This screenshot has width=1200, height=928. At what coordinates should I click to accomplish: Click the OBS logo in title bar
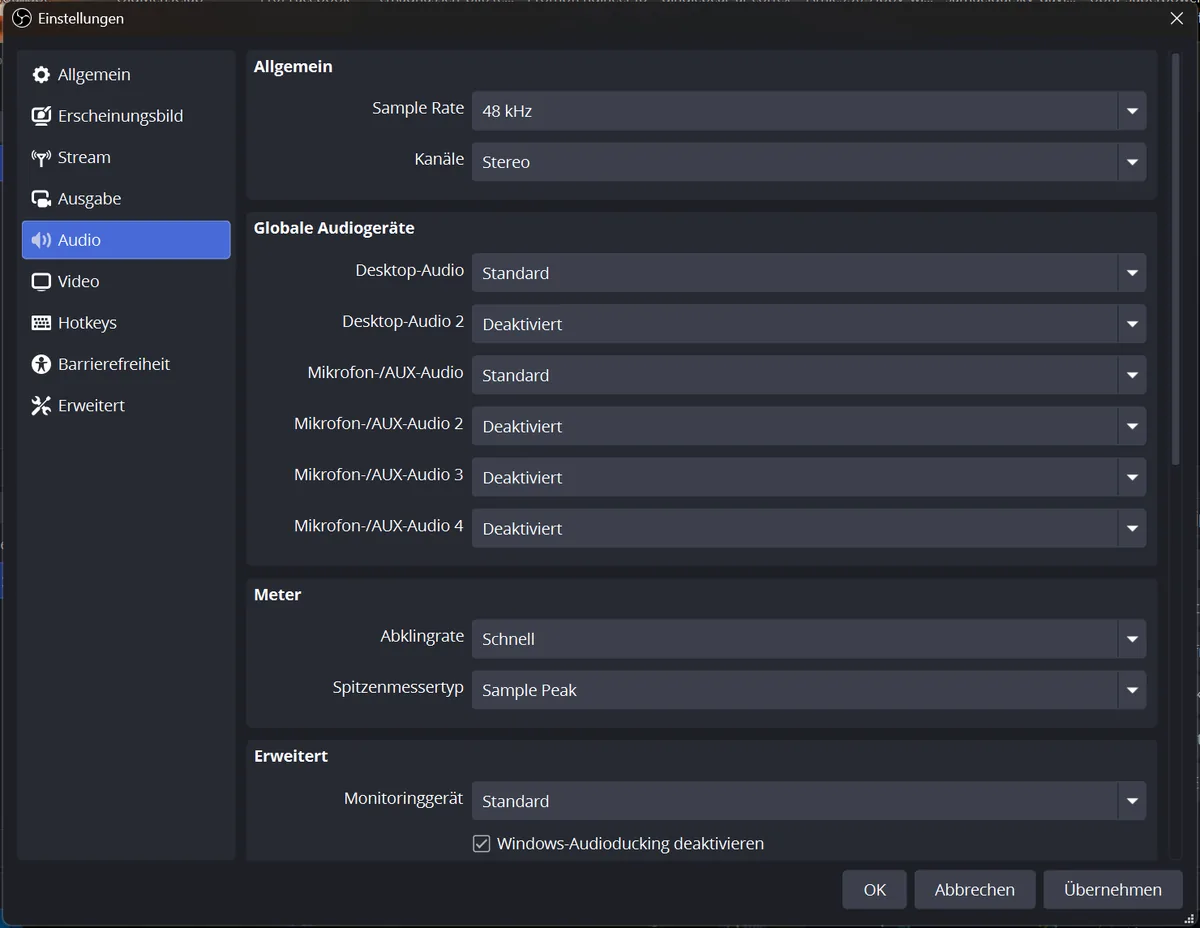pos(21,18)
